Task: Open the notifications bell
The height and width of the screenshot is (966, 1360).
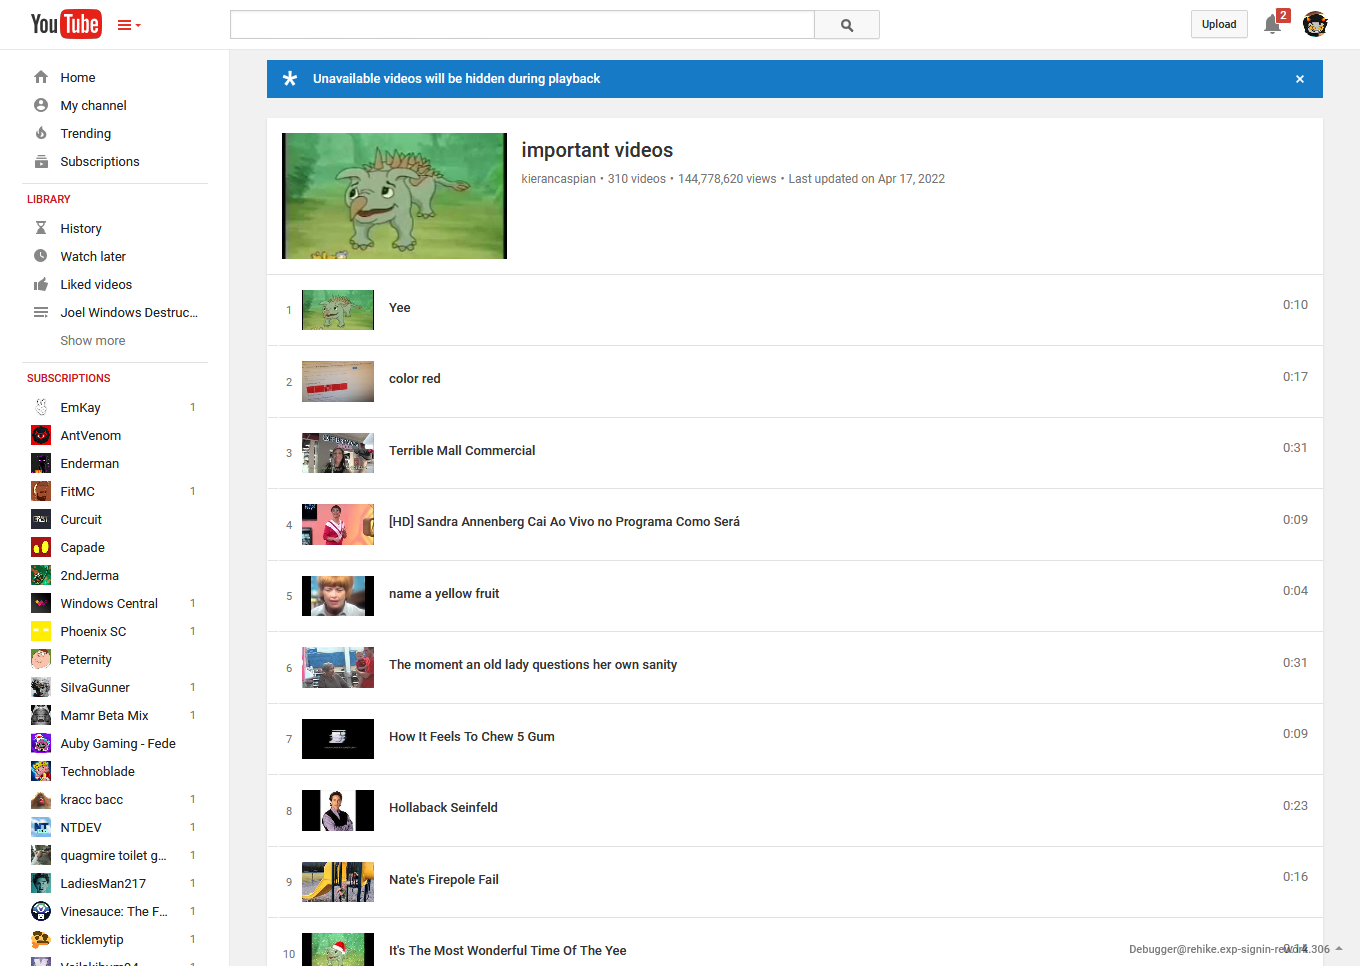Action: (1272, 24)
